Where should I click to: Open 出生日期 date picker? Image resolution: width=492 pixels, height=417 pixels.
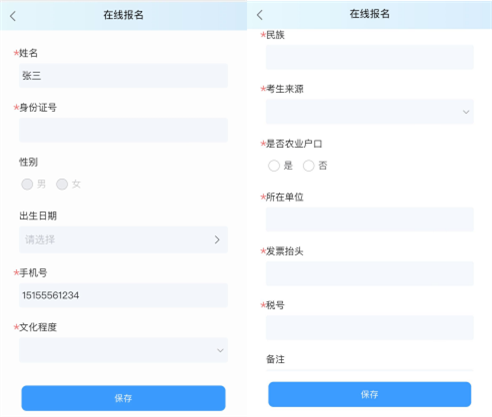coord(123,239)
